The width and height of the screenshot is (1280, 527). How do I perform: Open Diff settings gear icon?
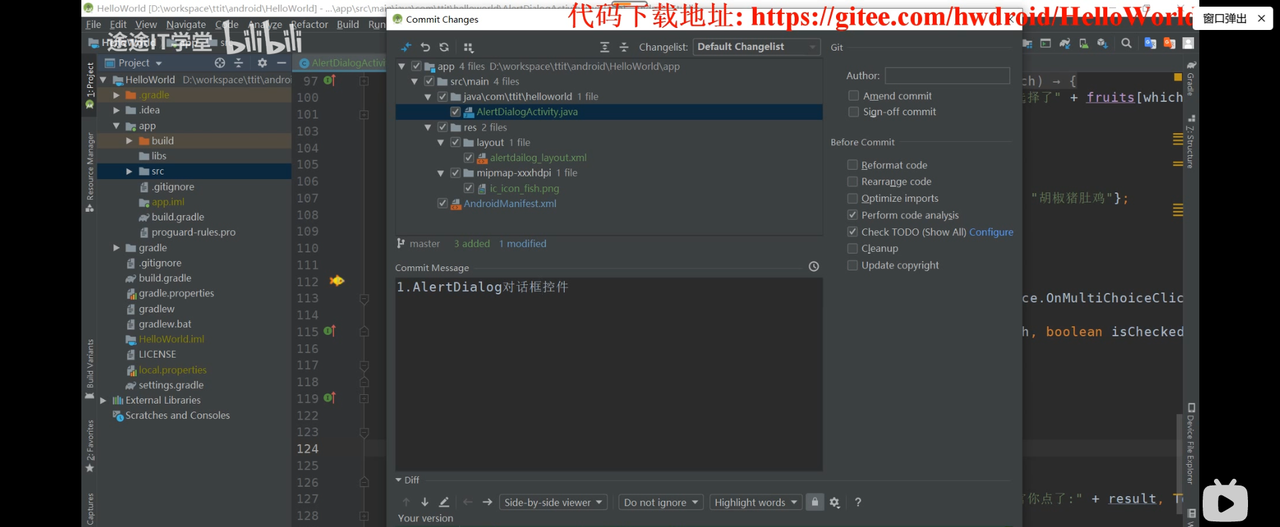[835, 502]
